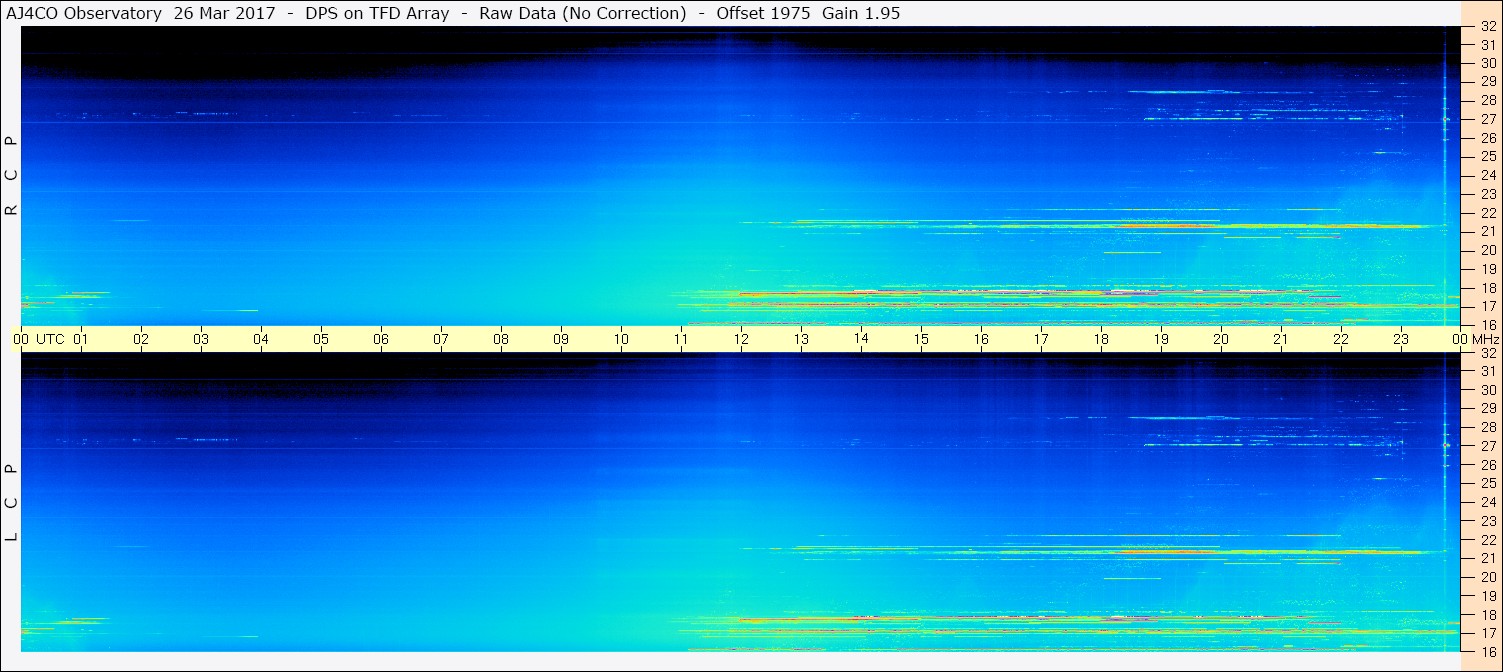Select the 06 hour tick on time axis
The image size is (1503, 672).
[381, 339]
